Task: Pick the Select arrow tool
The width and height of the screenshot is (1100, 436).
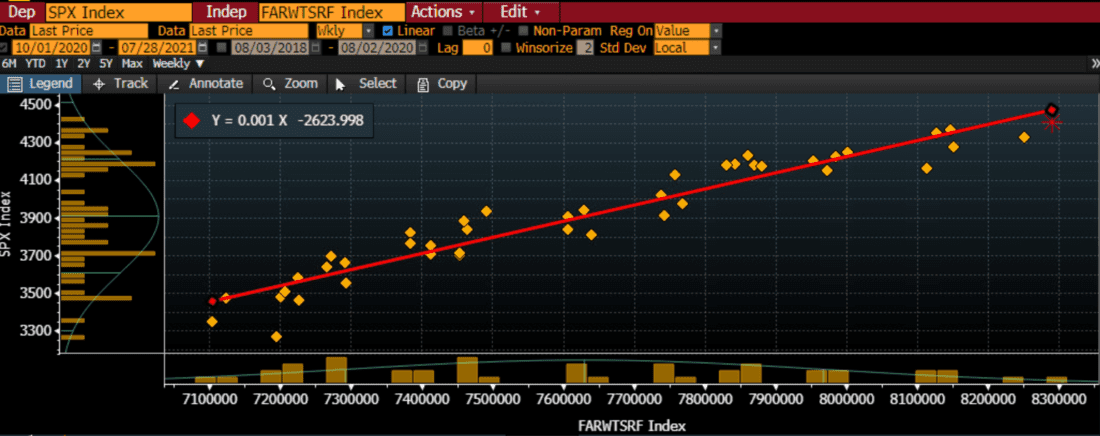Action: (x=366, y=84)
